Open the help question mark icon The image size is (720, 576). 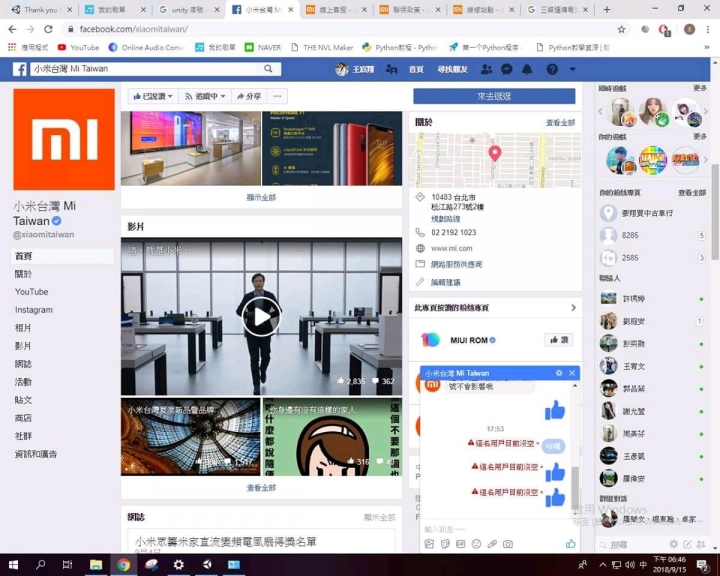552,69
